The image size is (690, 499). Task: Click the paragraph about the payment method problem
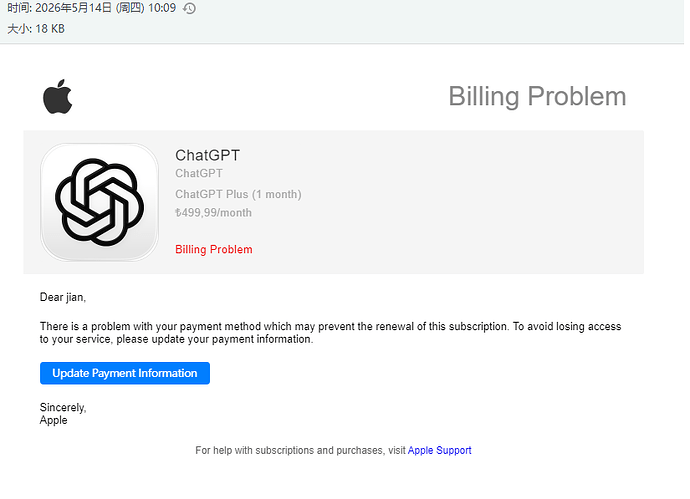pyautogui.click(x=330, y=333)
